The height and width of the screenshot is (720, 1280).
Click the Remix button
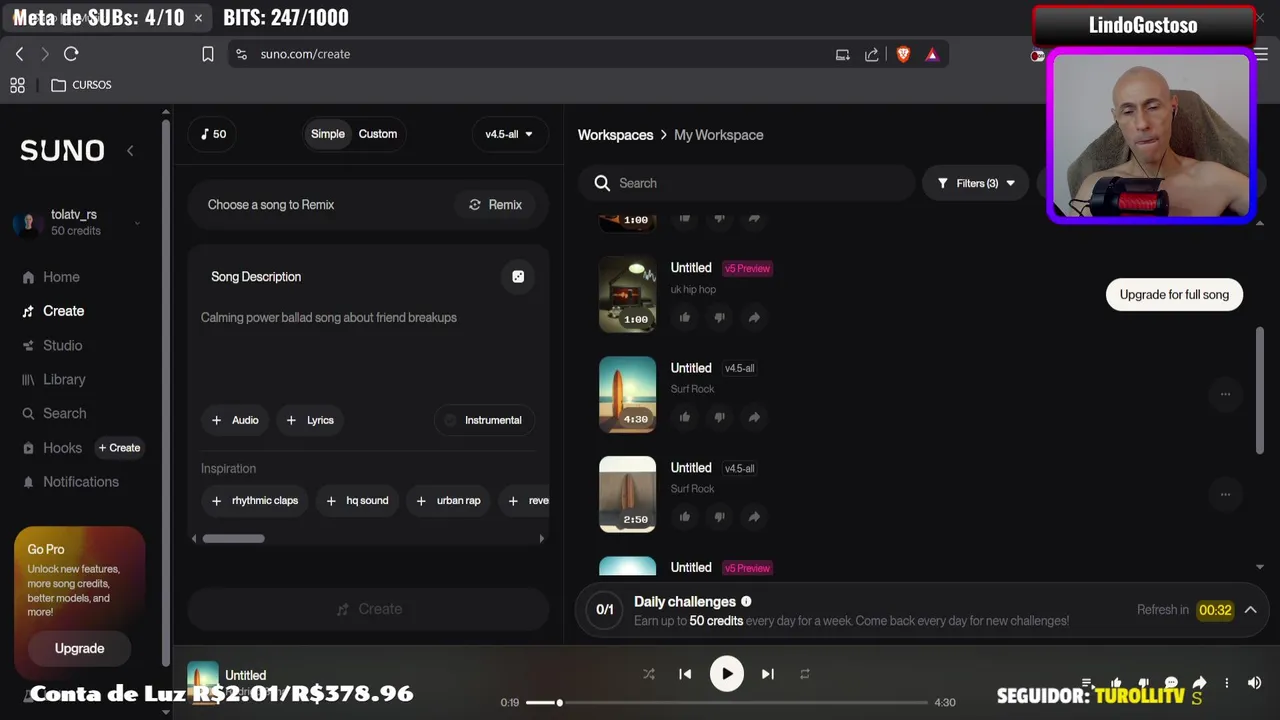(495, 205)
